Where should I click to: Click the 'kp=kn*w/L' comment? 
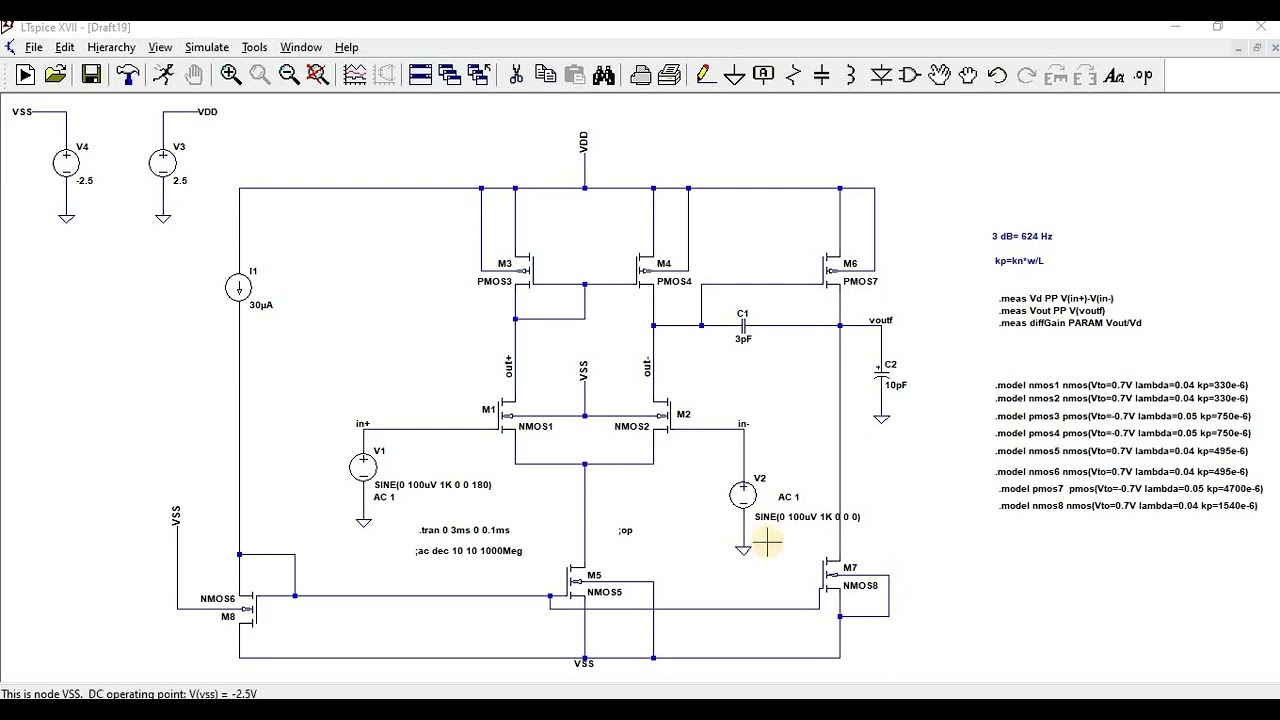click(x=1019, y=261)
